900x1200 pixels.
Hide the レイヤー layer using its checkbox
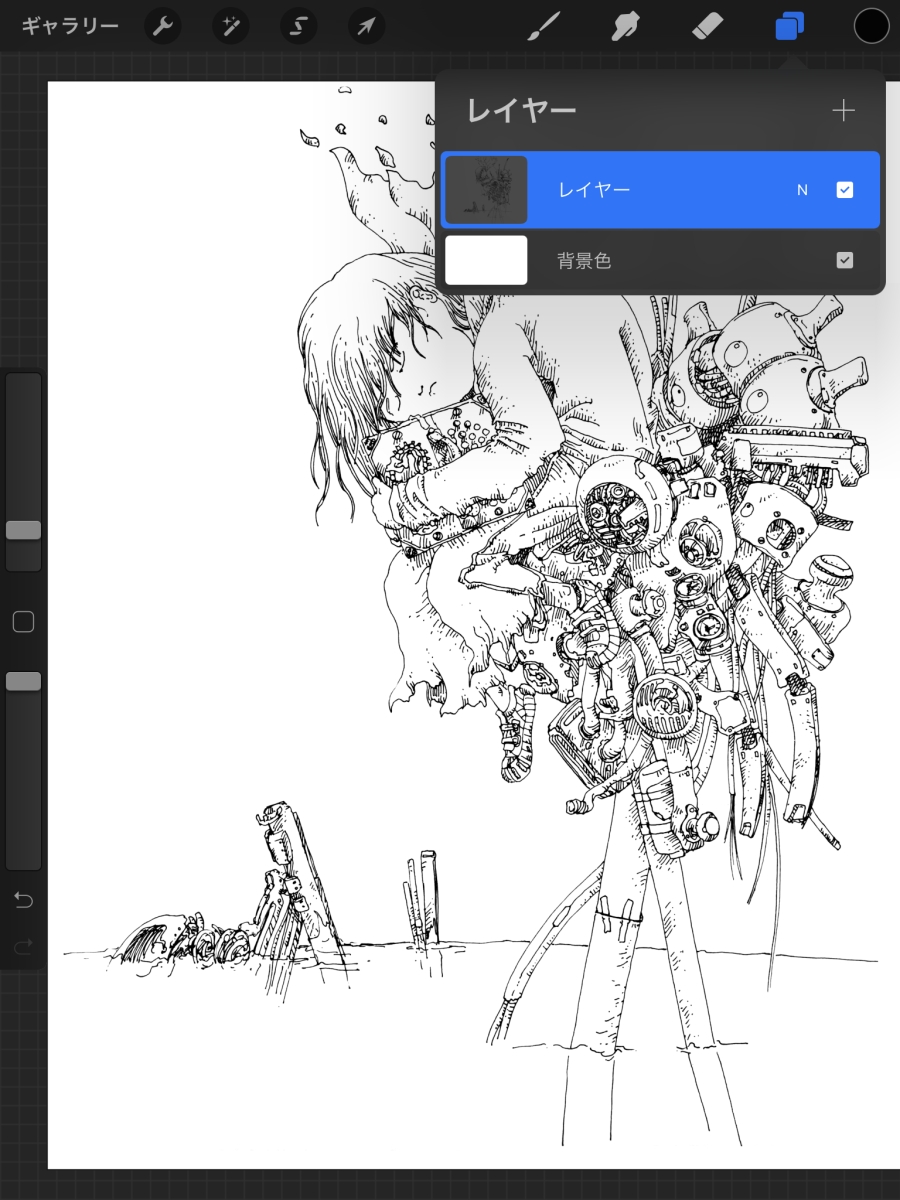[844, 190]
